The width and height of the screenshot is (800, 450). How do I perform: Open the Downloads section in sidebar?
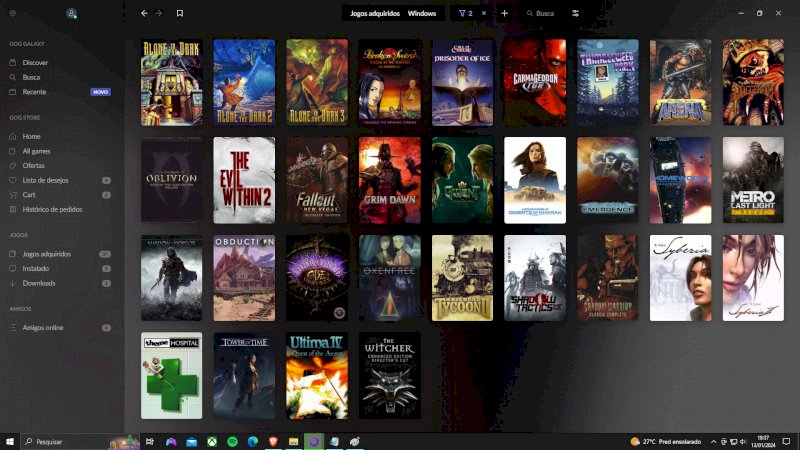39,283
